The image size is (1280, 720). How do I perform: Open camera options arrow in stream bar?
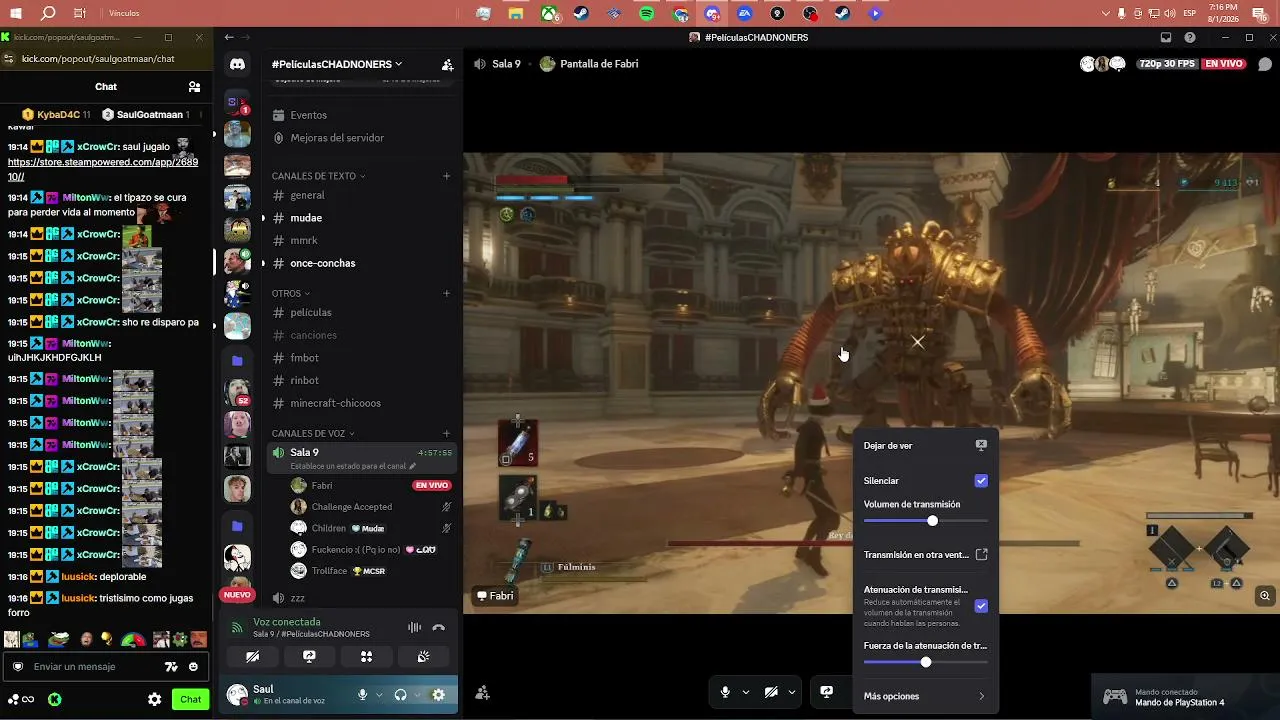792,692
